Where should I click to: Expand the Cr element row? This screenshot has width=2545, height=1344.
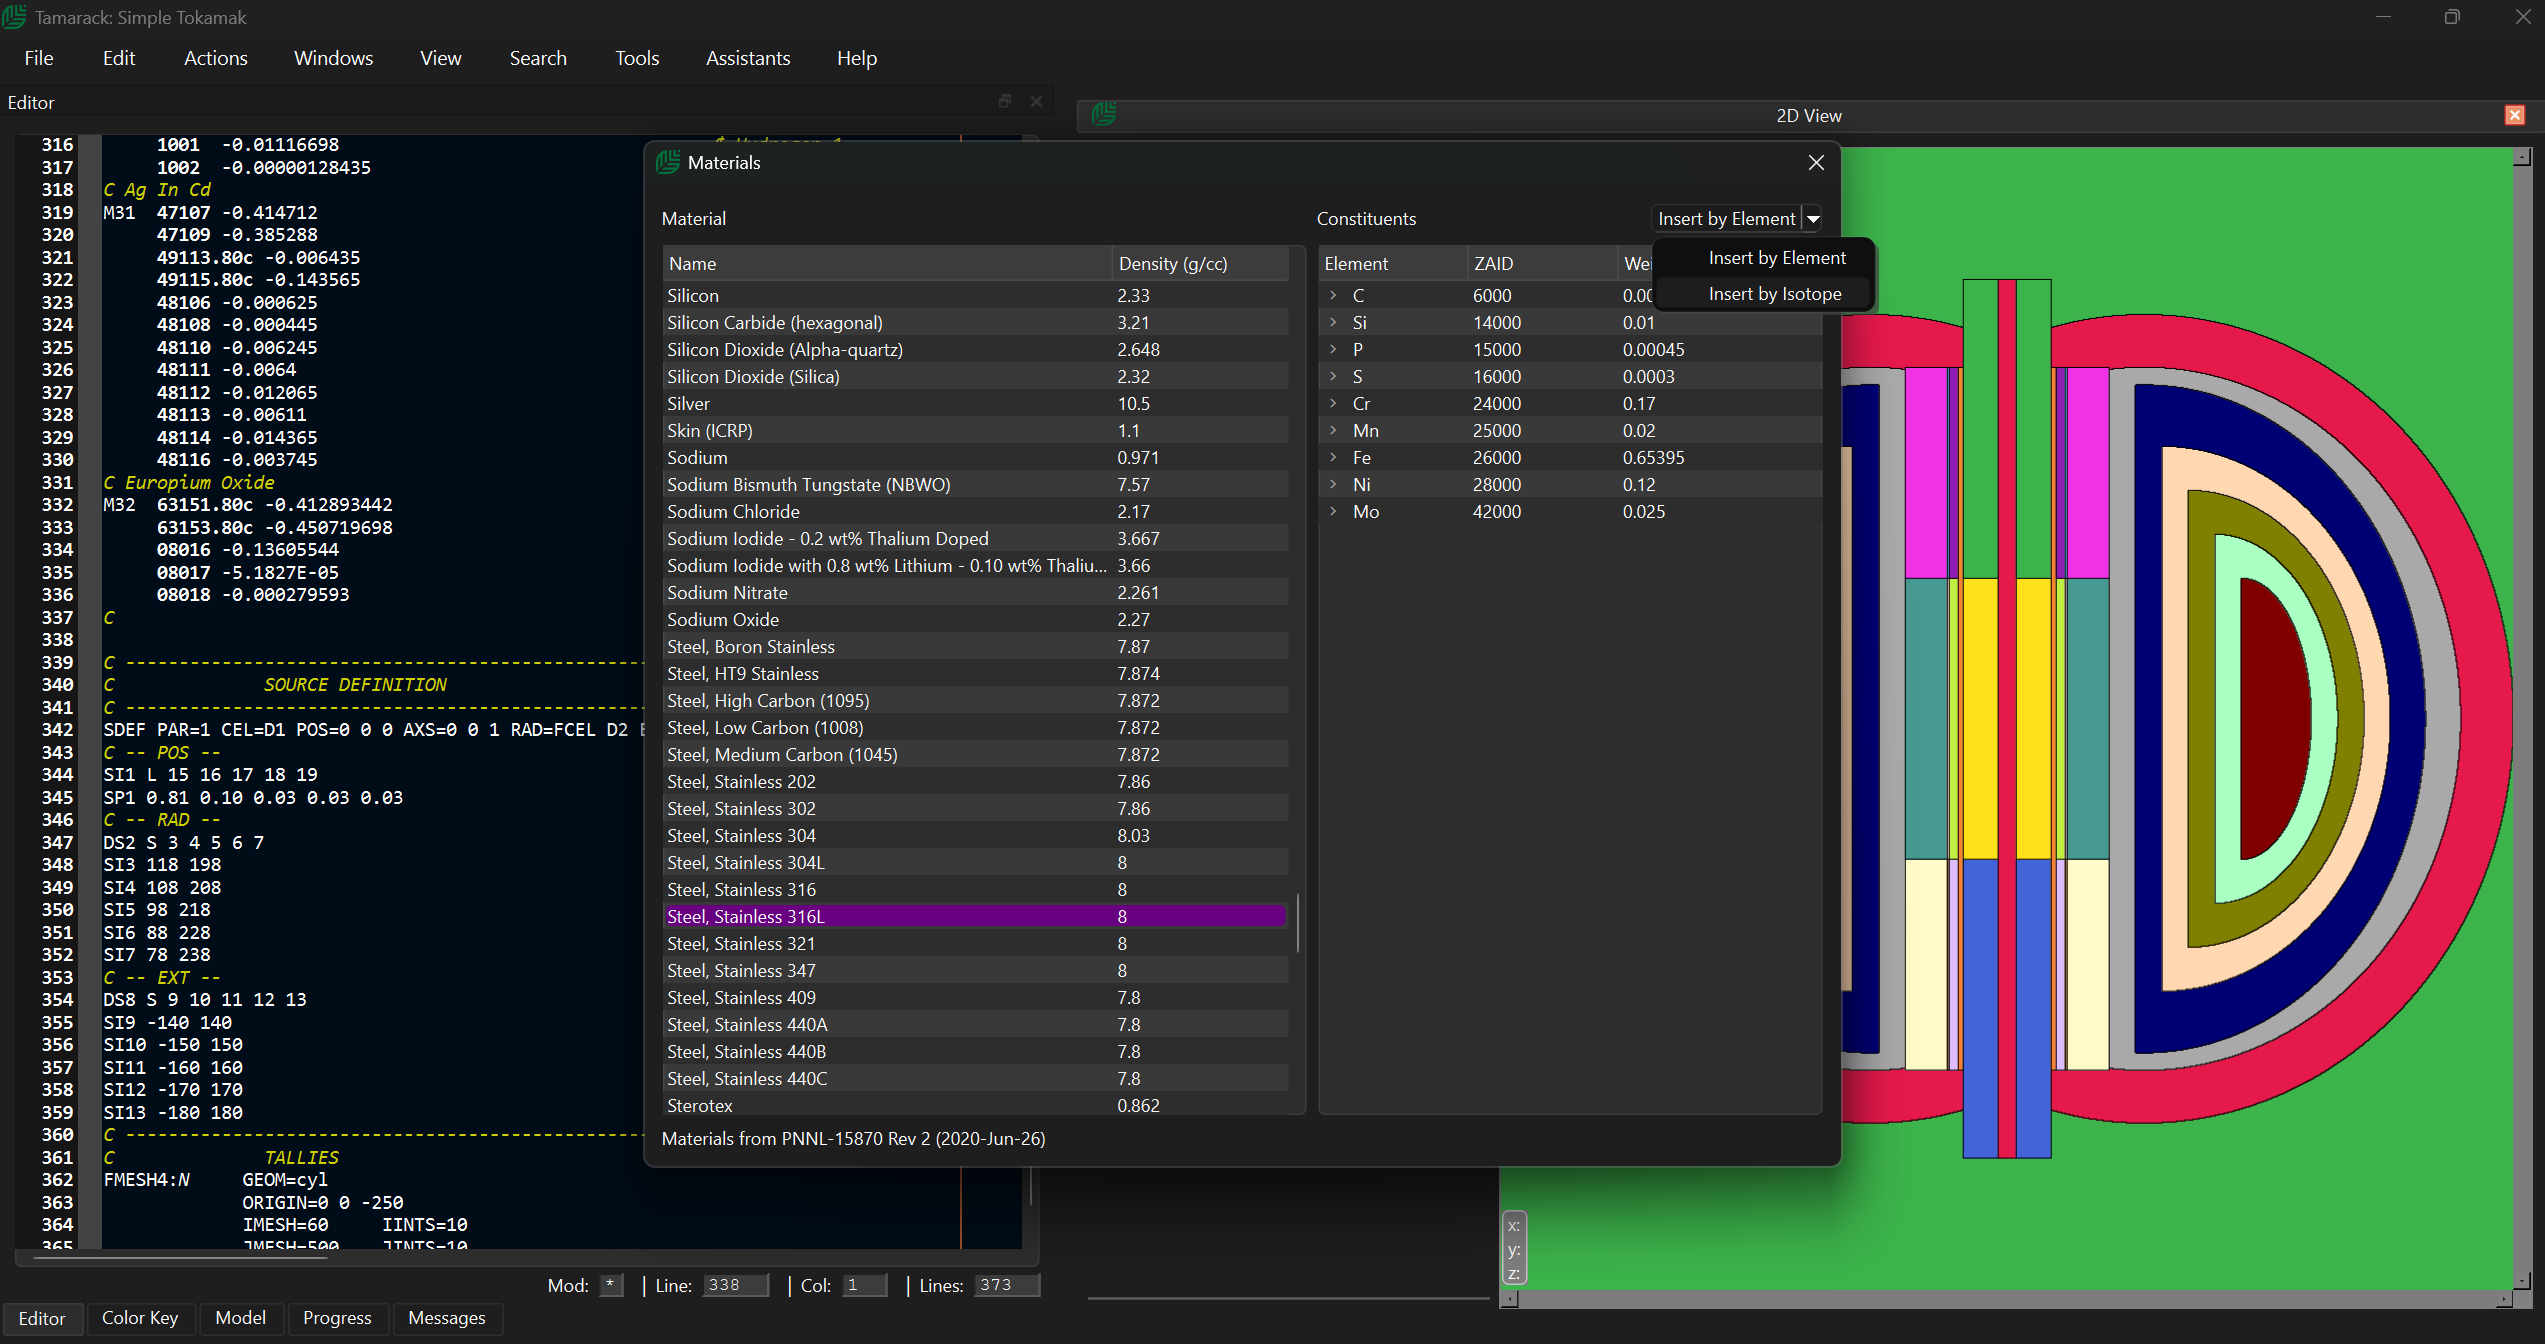click(1333, 403)
